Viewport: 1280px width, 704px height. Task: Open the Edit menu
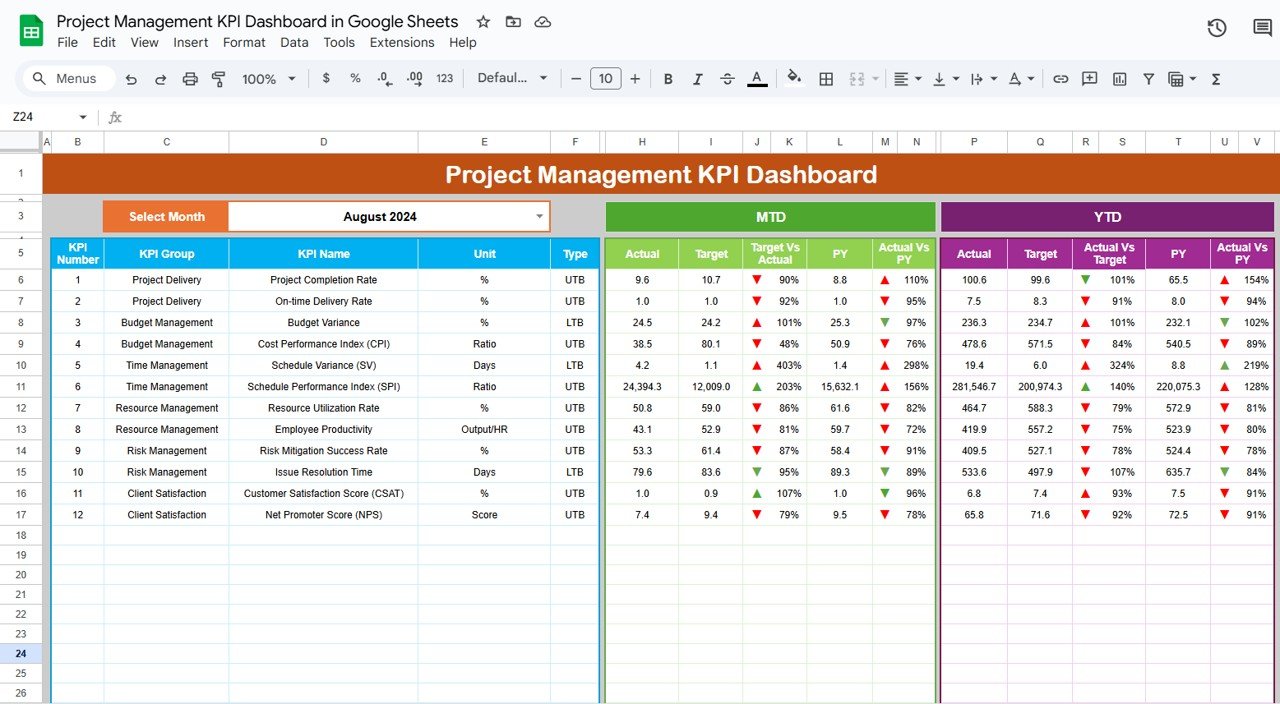point(104,43)
